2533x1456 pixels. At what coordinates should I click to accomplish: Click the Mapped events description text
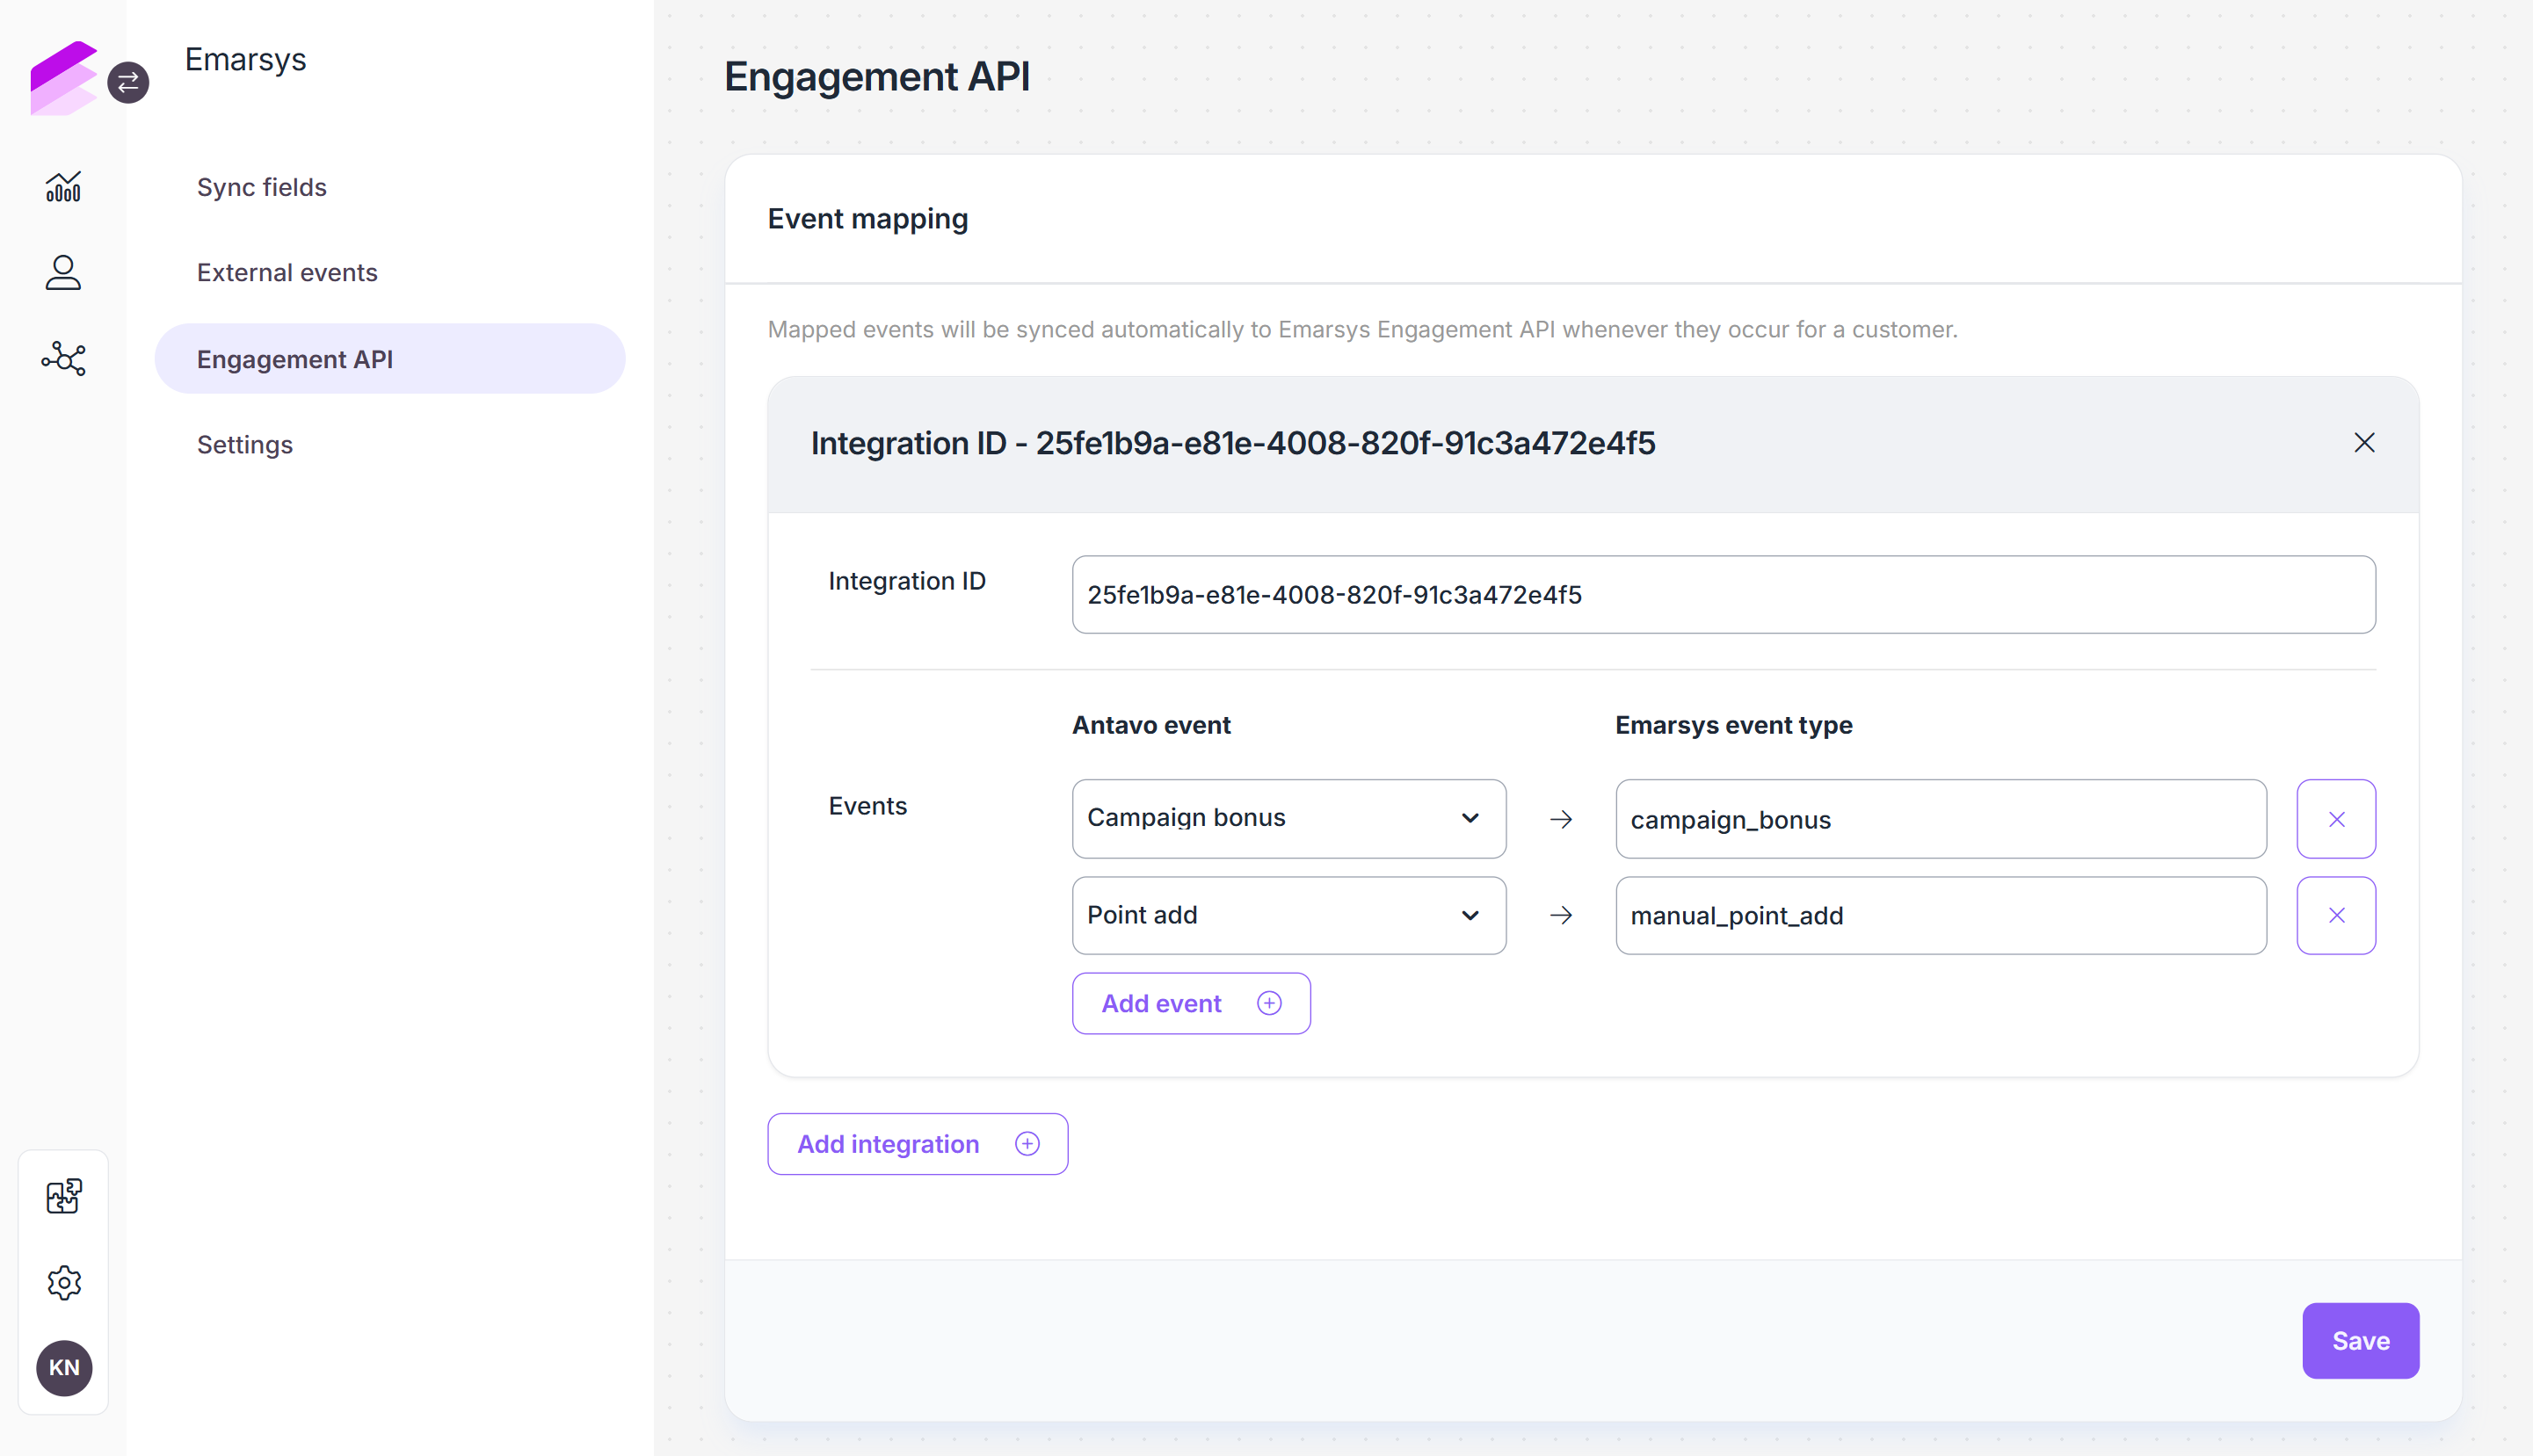1362,330
